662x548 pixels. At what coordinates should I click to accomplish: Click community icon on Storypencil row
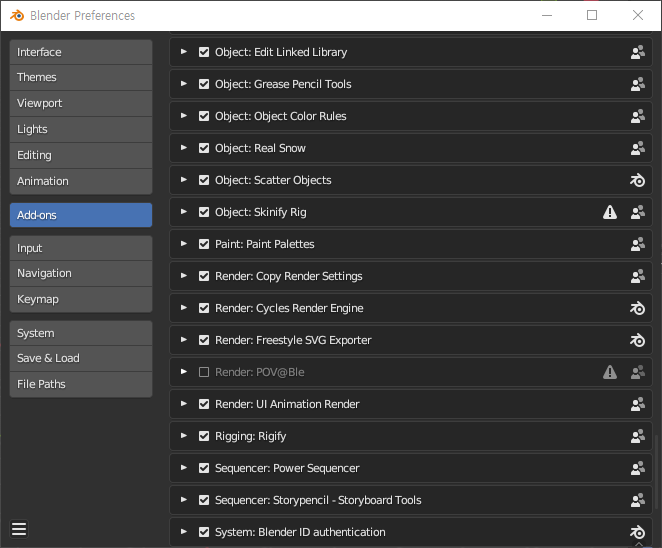(x=638, y=500)
